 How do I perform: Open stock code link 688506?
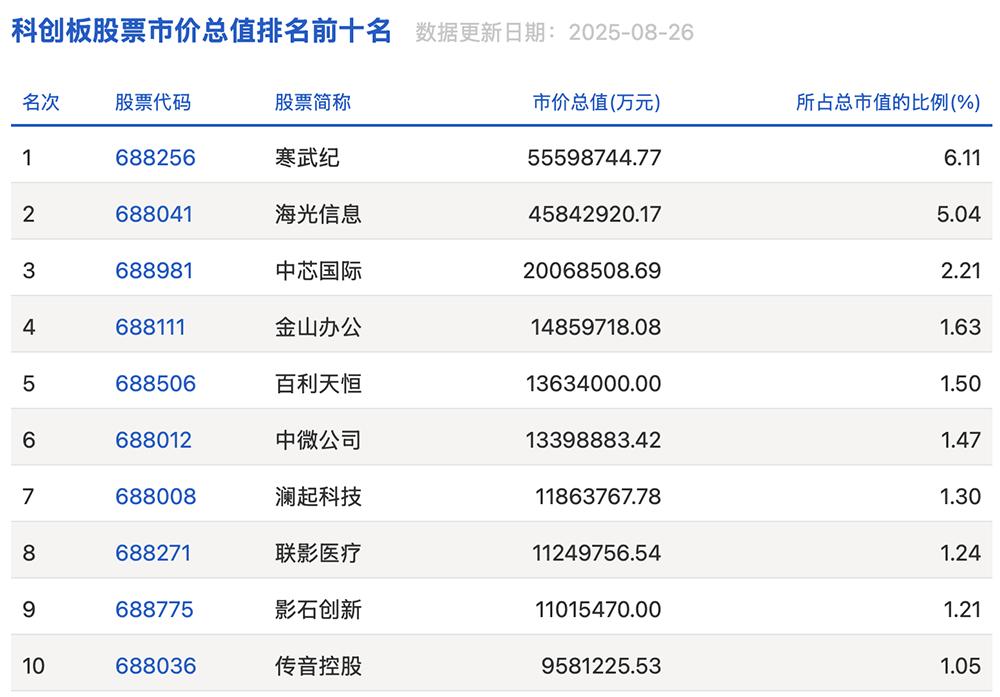pyautogui.click(x=155, y=384)
